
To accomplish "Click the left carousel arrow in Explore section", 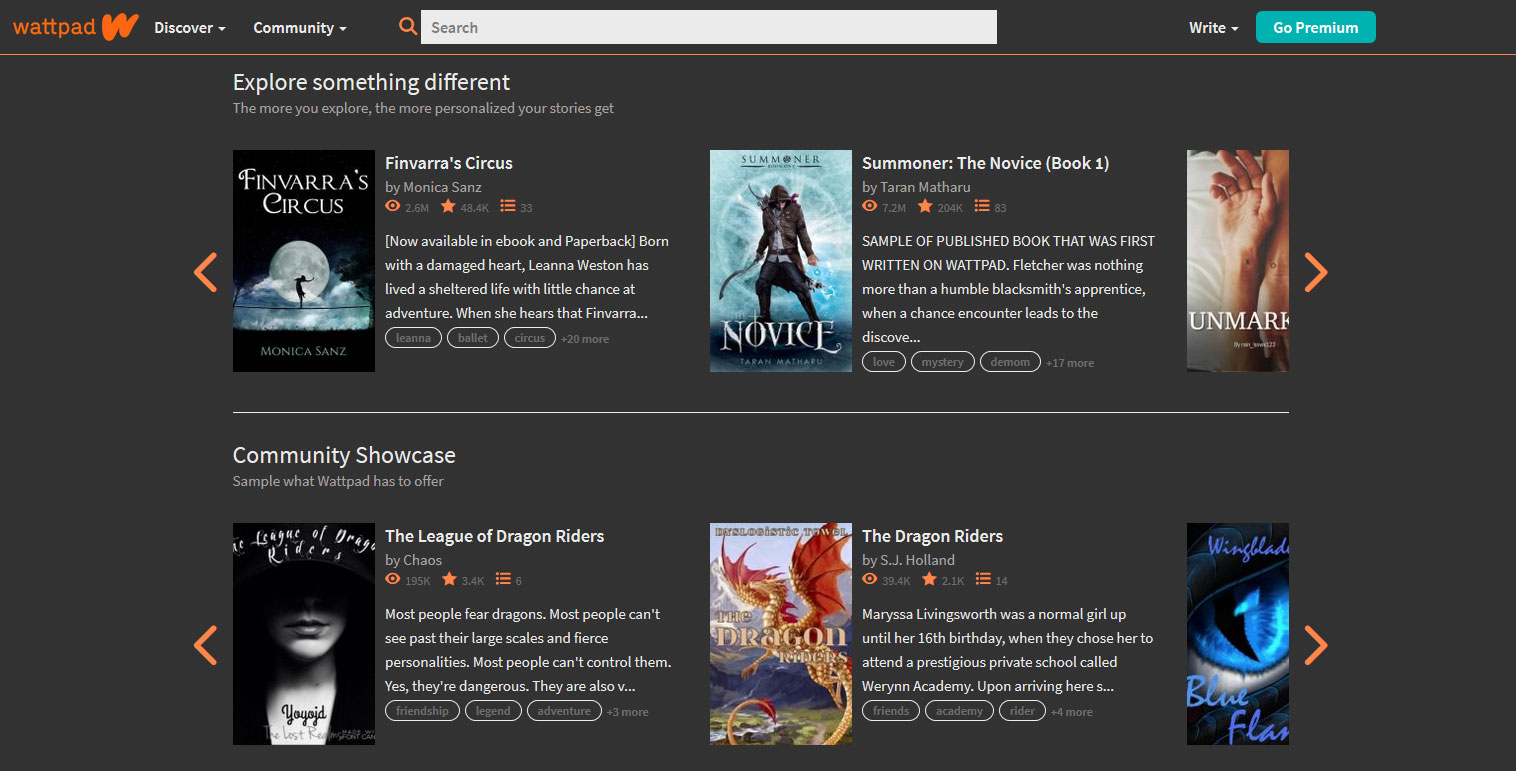I will pos(205,272).
